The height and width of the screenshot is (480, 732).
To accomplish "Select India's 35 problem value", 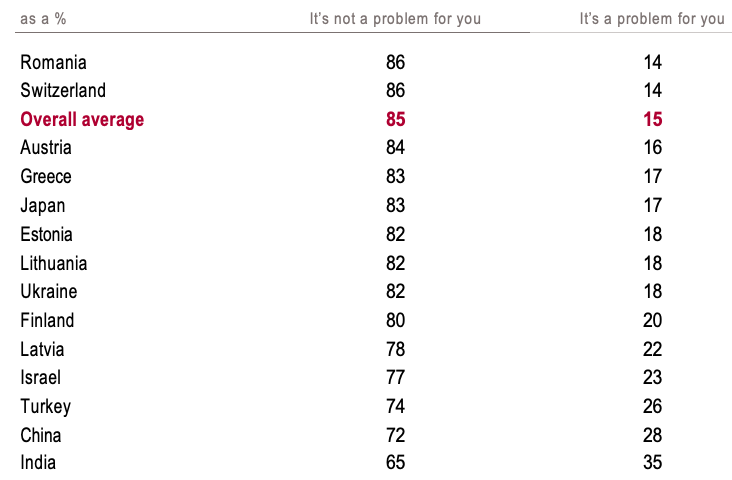I will [653, 463].
